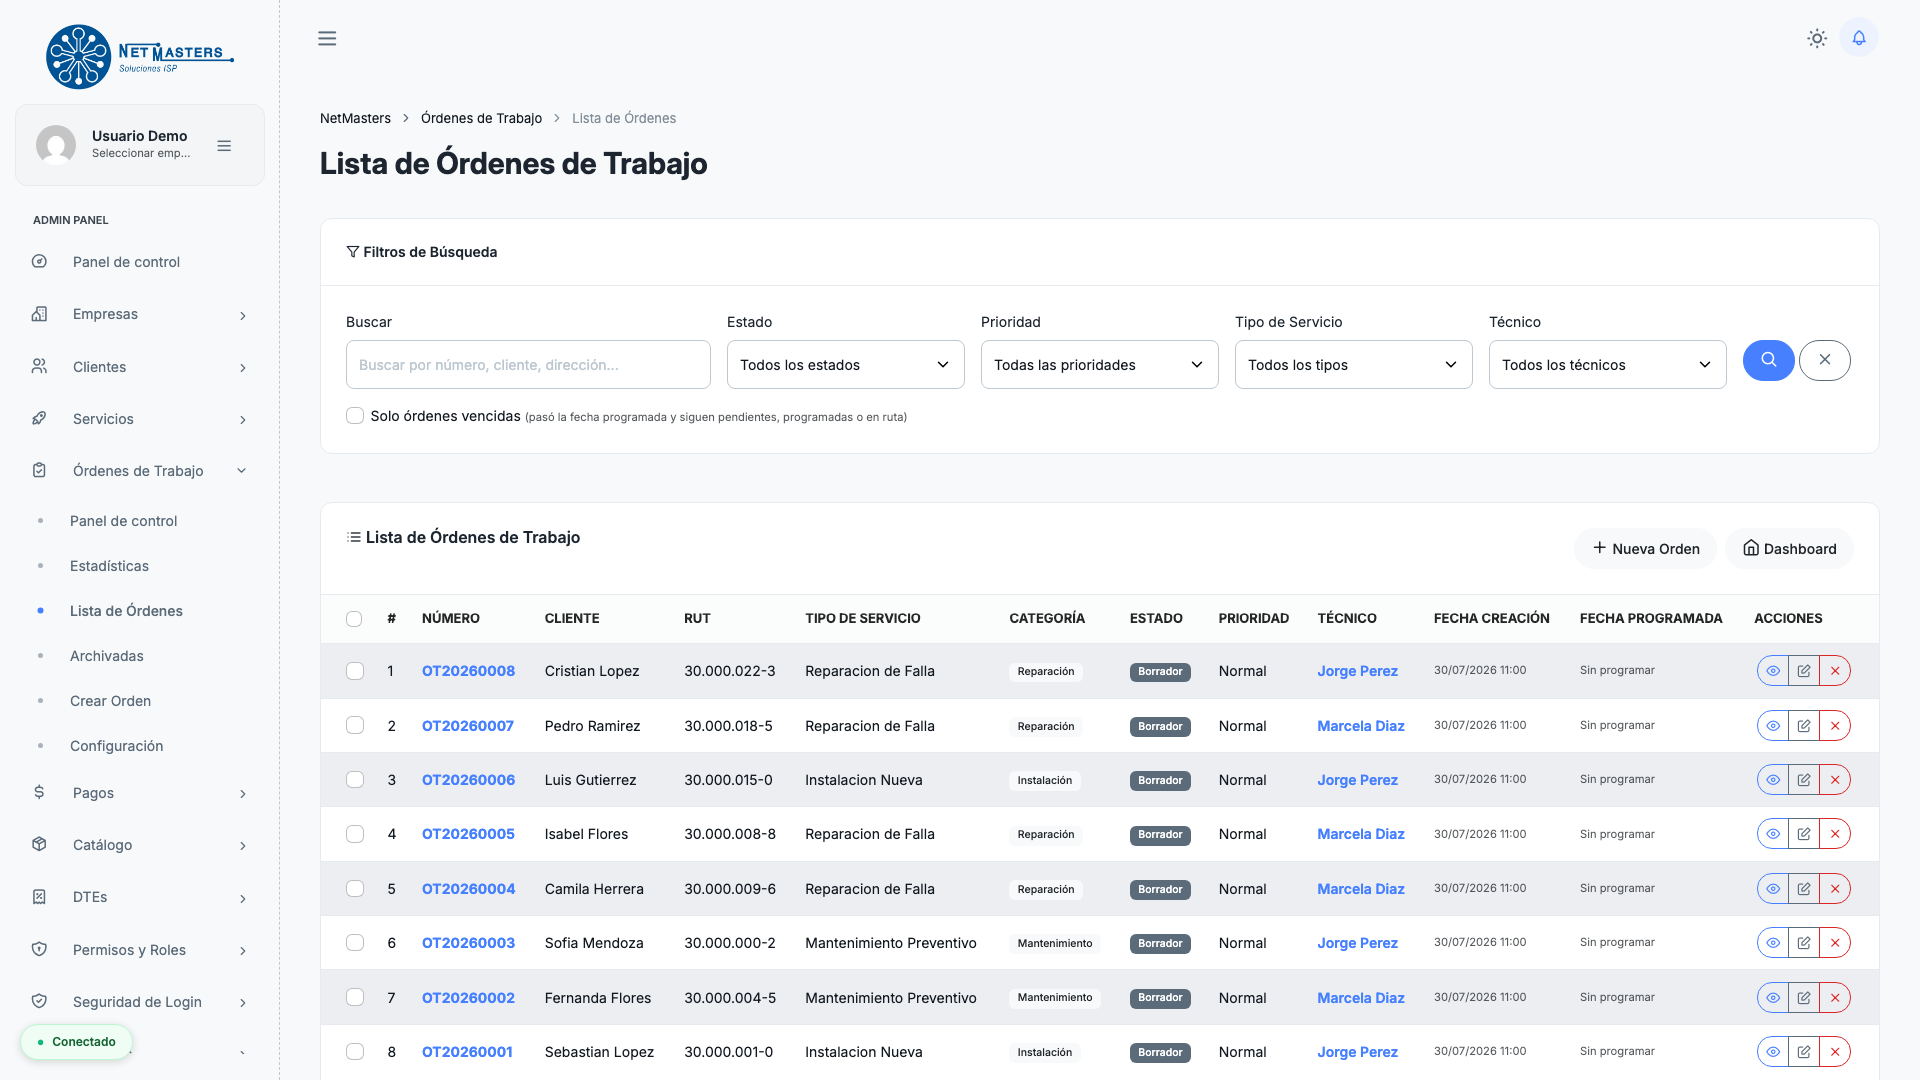This screenshot has width=1920, height=1080.
Task: Check the row checkbox for OT20260003
Action: [355, 943]
